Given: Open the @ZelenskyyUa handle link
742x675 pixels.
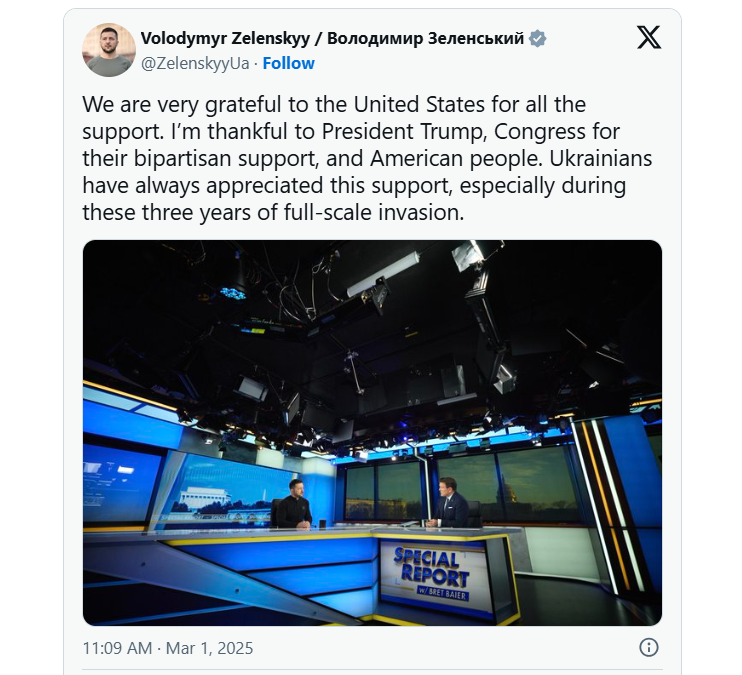Looking at the screenshot, I should tap(195, 63).
